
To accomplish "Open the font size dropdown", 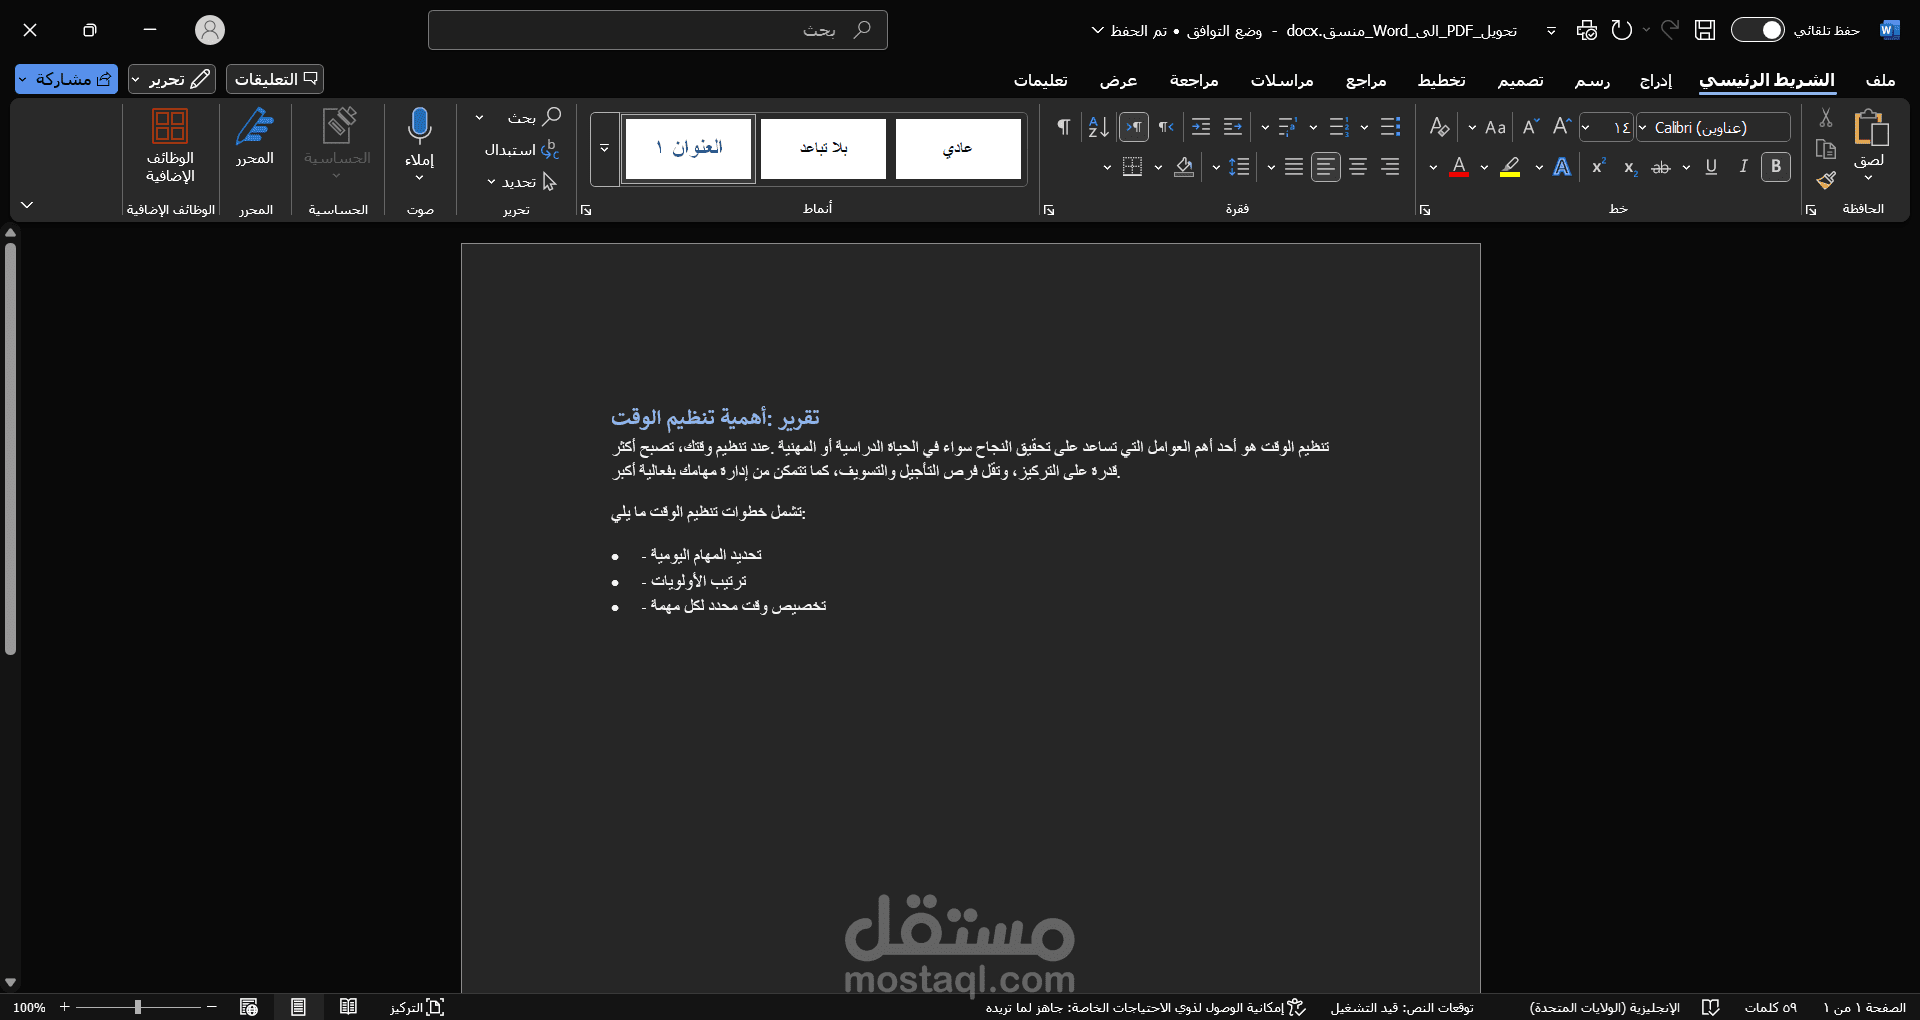I will (x=1586, y=127).
